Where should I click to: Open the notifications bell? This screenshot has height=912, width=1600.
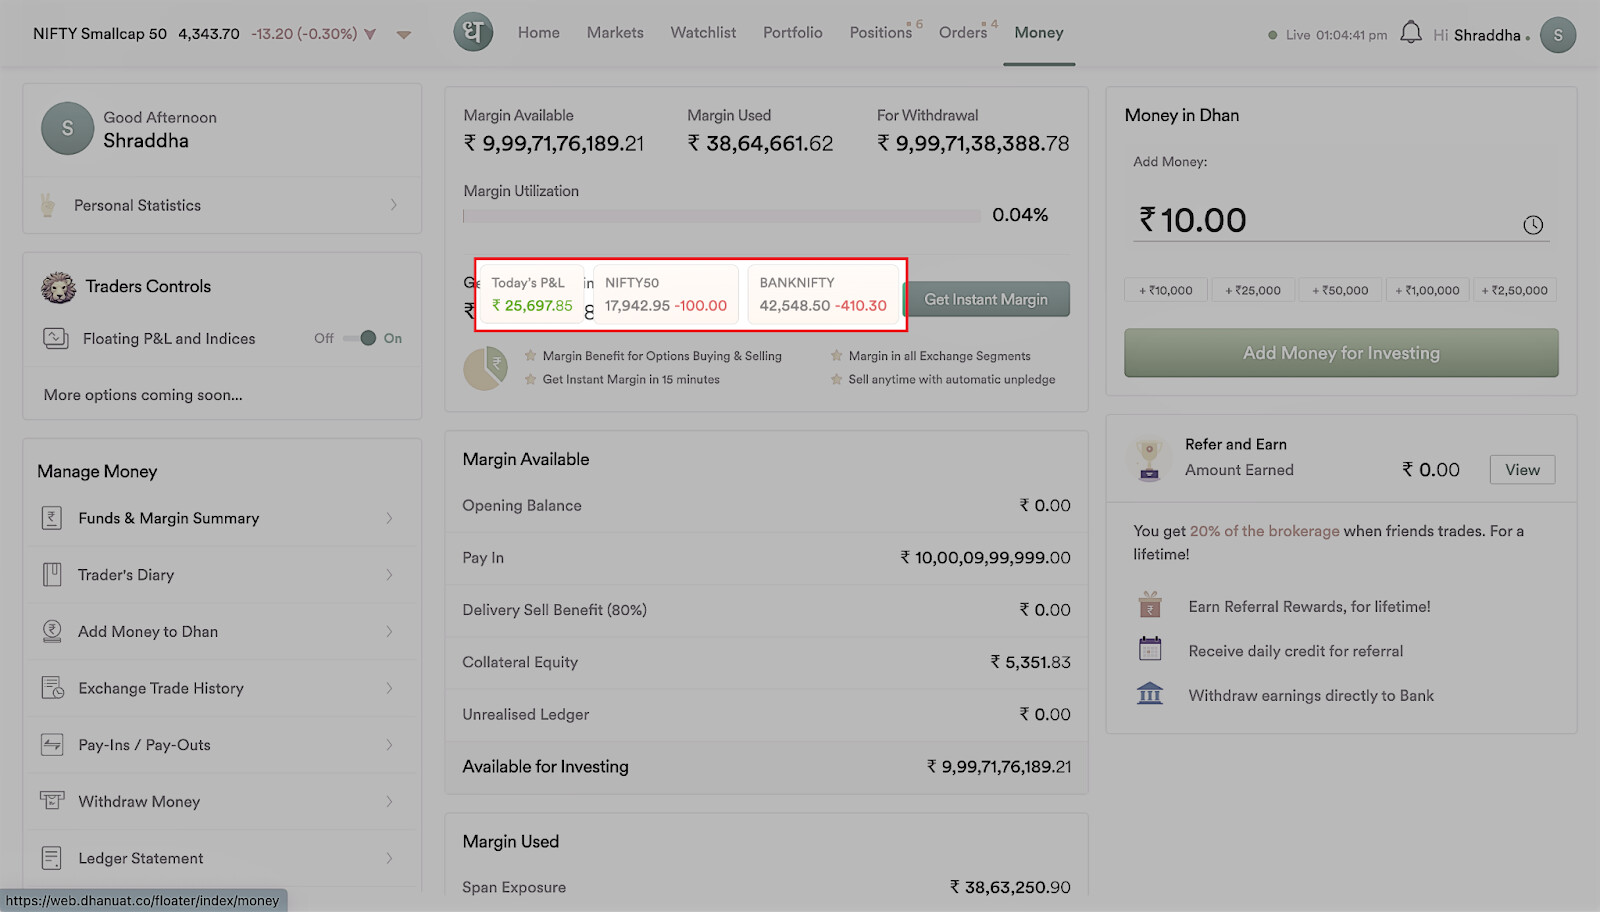(1410, 33)
